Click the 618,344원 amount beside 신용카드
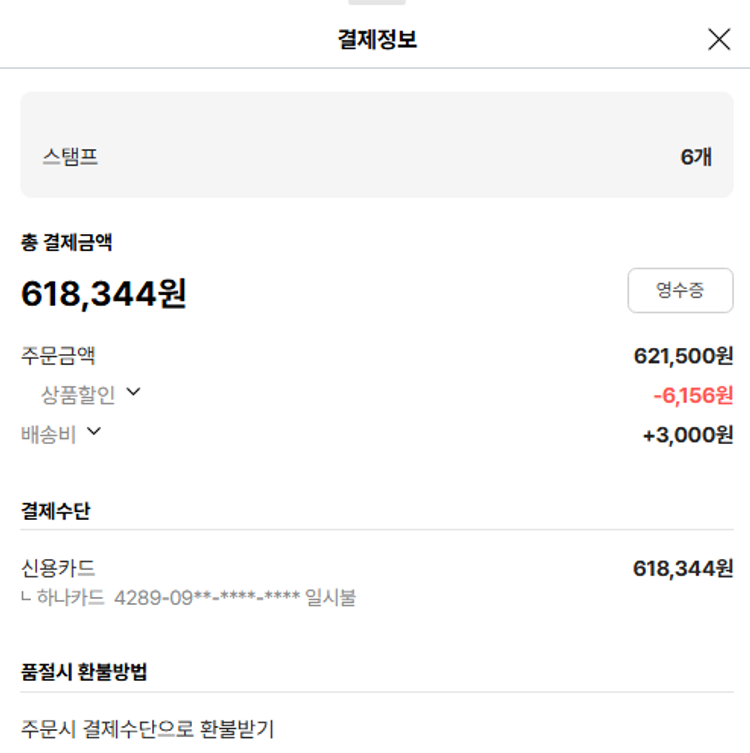 pos(683,568)
